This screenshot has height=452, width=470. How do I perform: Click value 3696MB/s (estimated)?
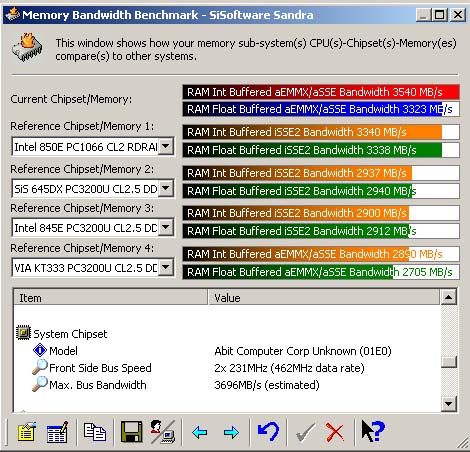267,385
